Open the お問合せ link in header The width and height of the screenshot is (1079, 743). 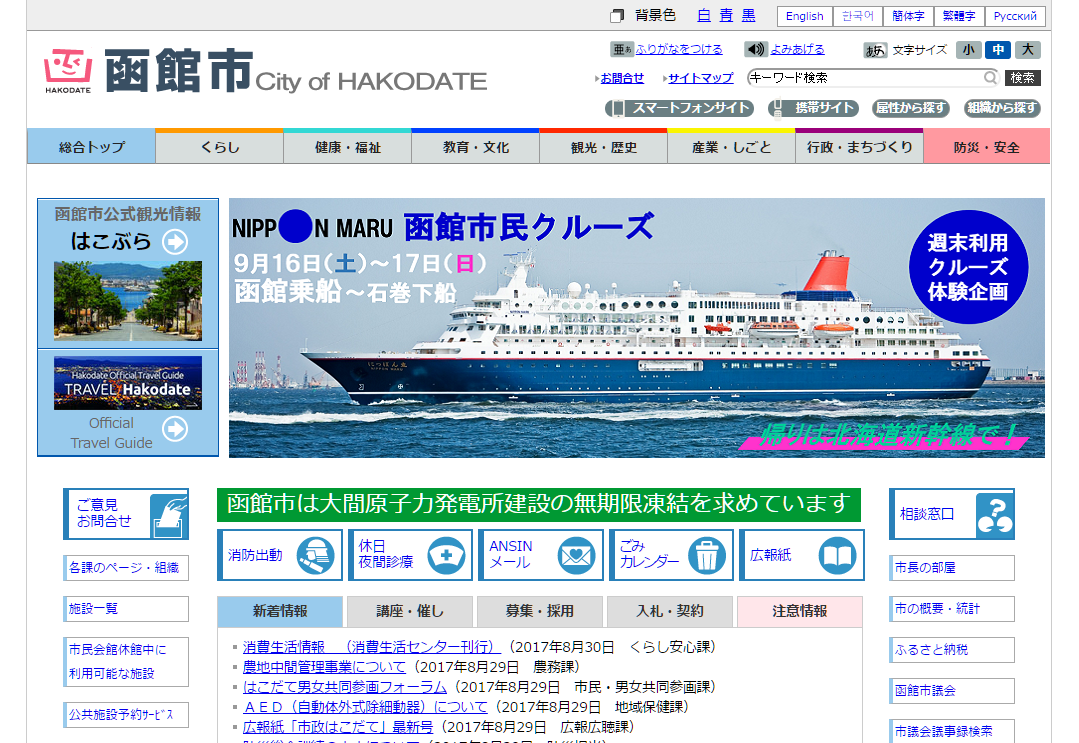622,78
